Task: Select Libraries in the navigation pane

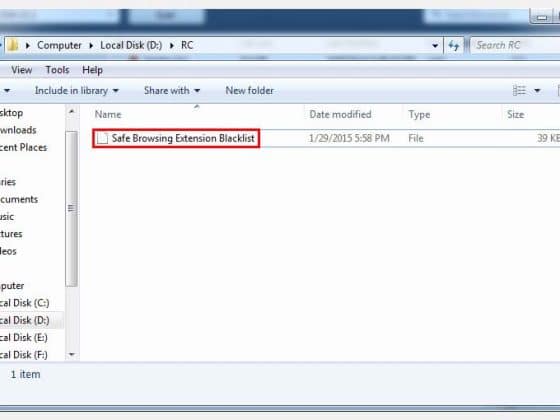Action: (8, 182)
